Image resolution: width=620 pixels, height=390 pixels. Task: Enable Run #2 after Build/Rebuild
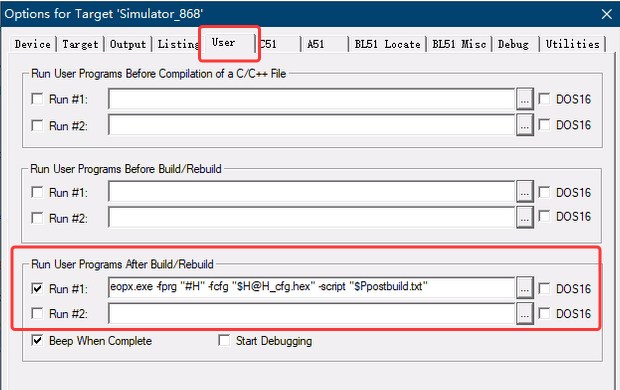(x=37, y=314)
